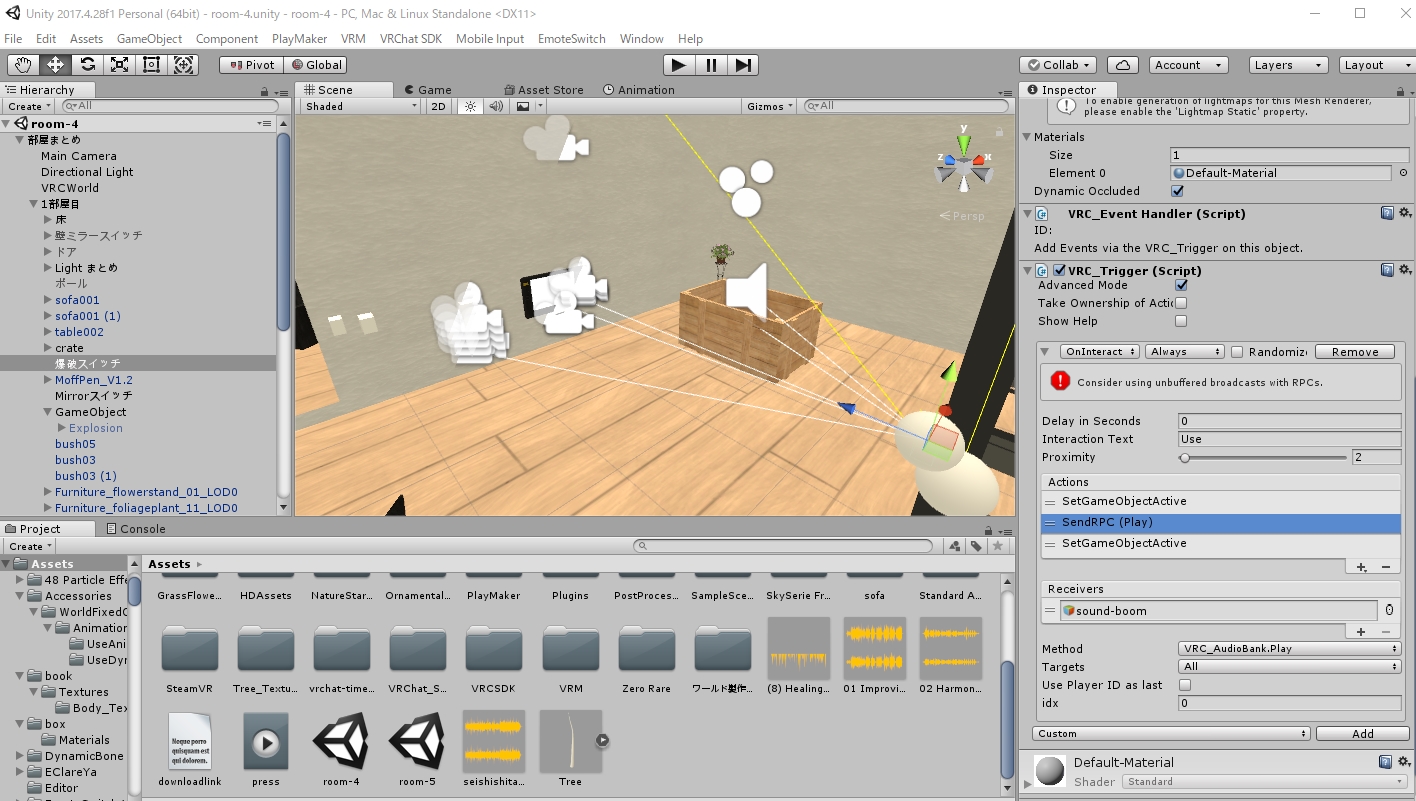Open the Layers dropdown
The height and width of the screenshot is (801, 1416).
click(x=1289, y=65)
